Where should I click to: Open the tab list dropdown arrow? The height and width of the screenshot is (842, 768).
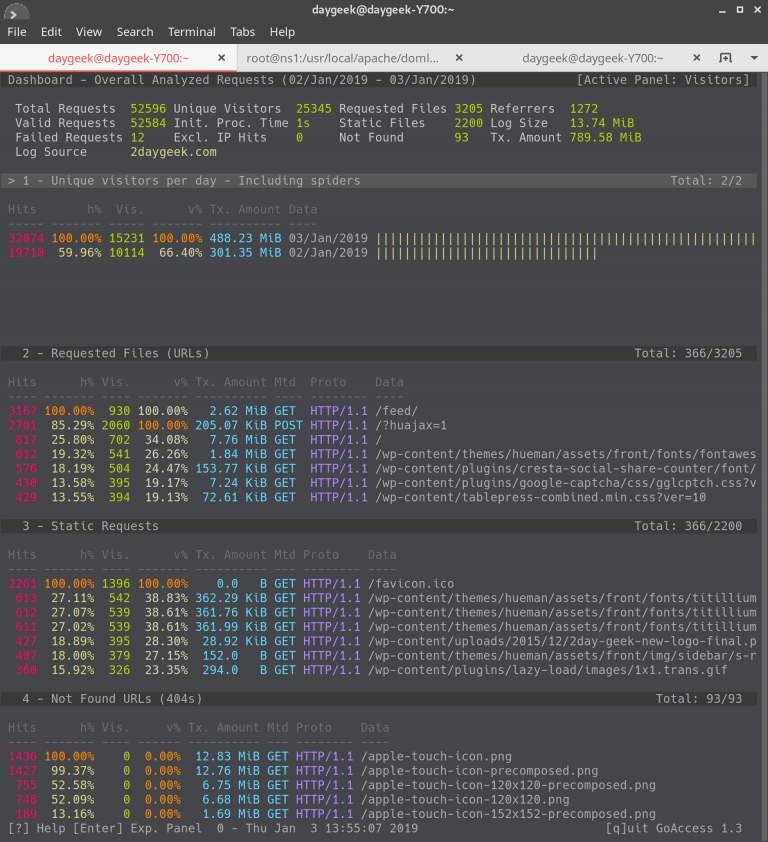click(x=753, y=57)
